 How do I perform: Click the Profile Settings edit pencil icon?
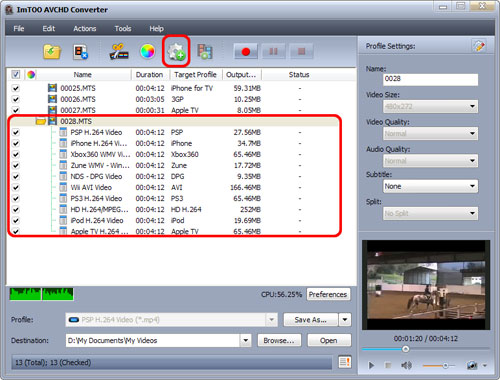(479, 46)
